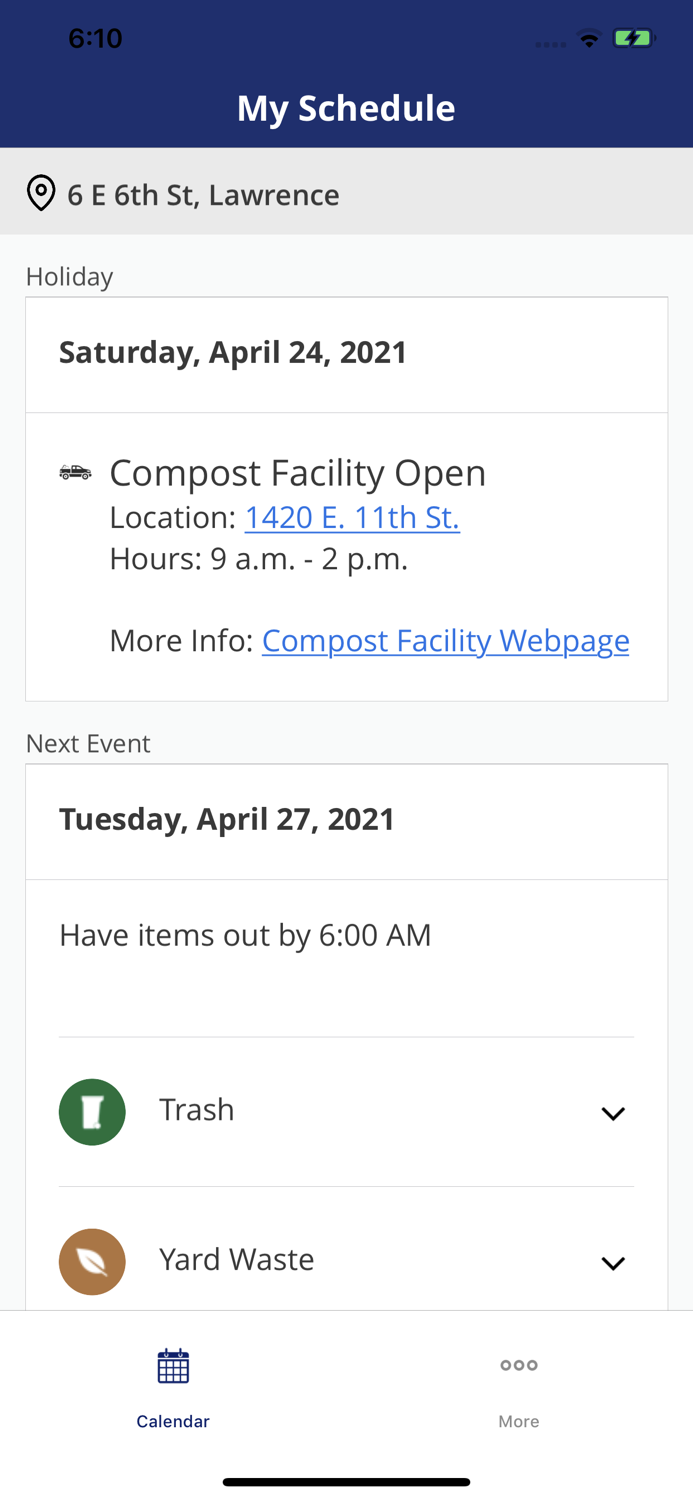Select the Calendar tab
This screenshot has width=693, height=1500.
click(x=173, y=1390)
